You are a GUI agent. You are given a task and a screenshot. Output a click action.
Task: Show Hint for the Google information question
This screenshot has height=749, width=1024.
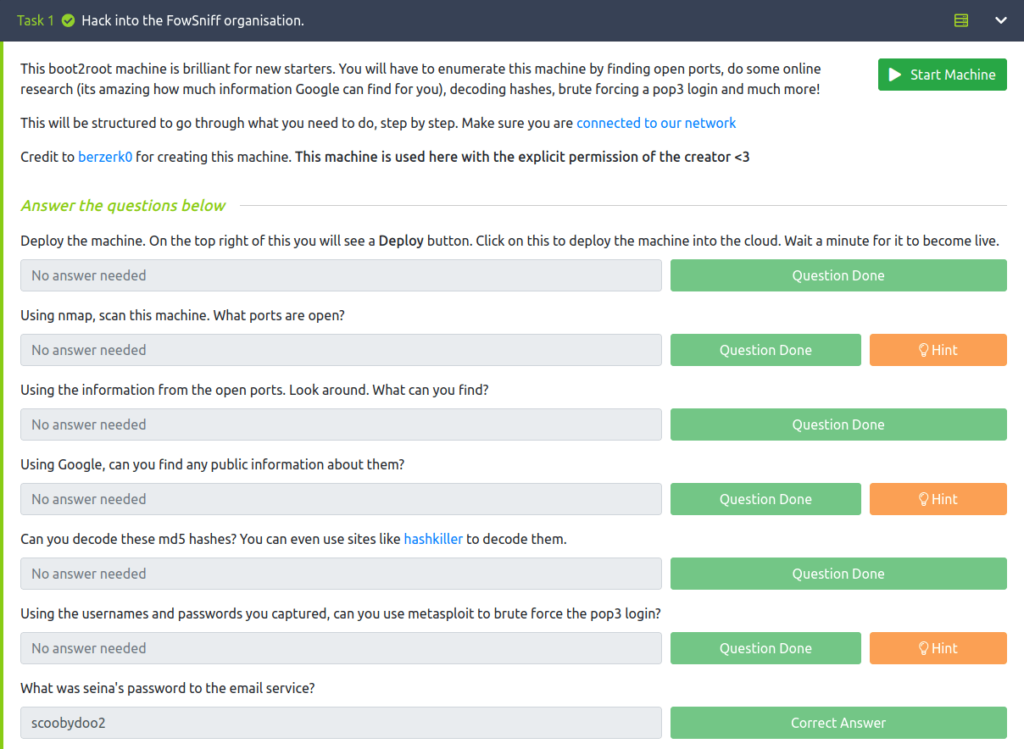(x=938, y=499)
